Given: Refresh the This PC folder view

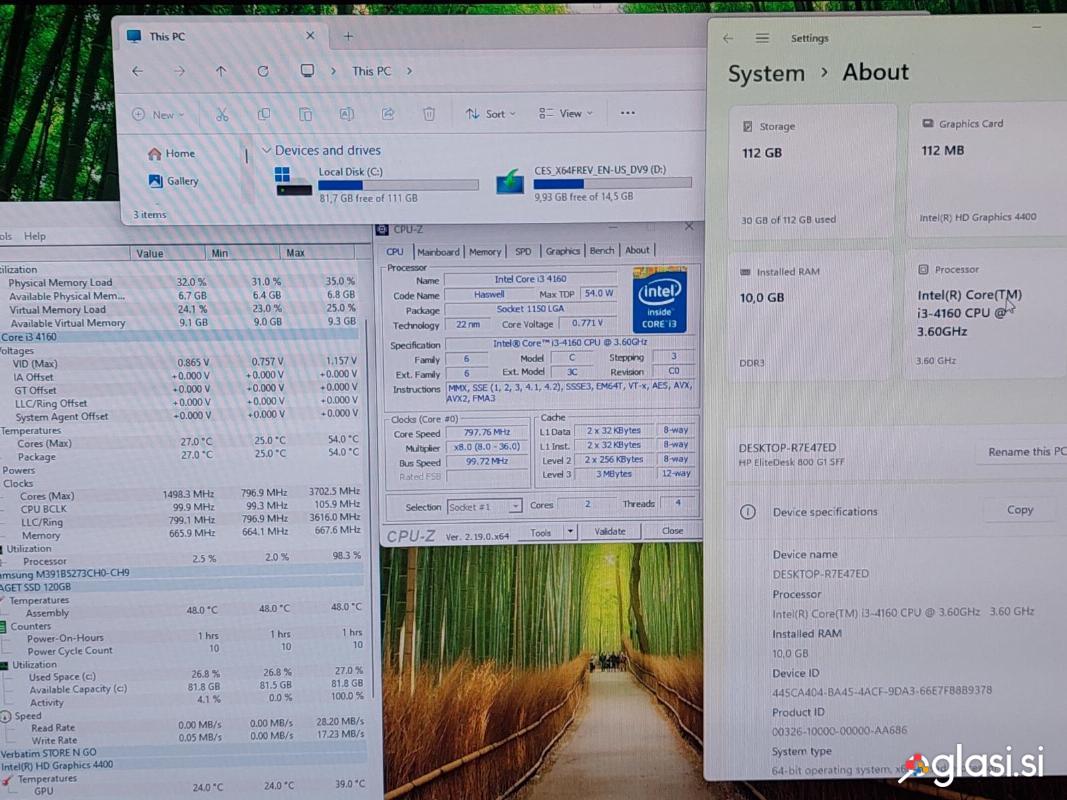Looking at the screenshot, I should [x=263, y=71].
